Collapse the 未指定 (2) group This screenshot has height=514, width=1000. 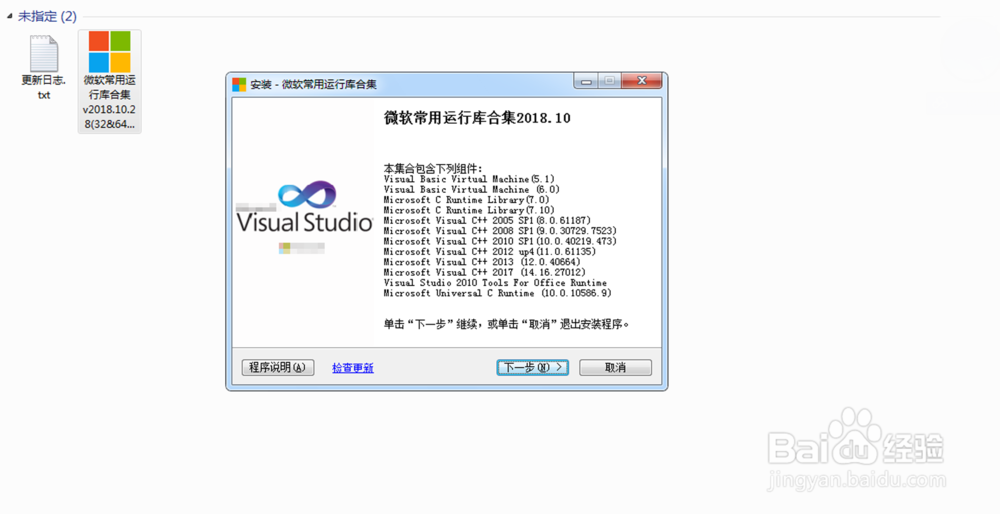click(x=9, y=17)
